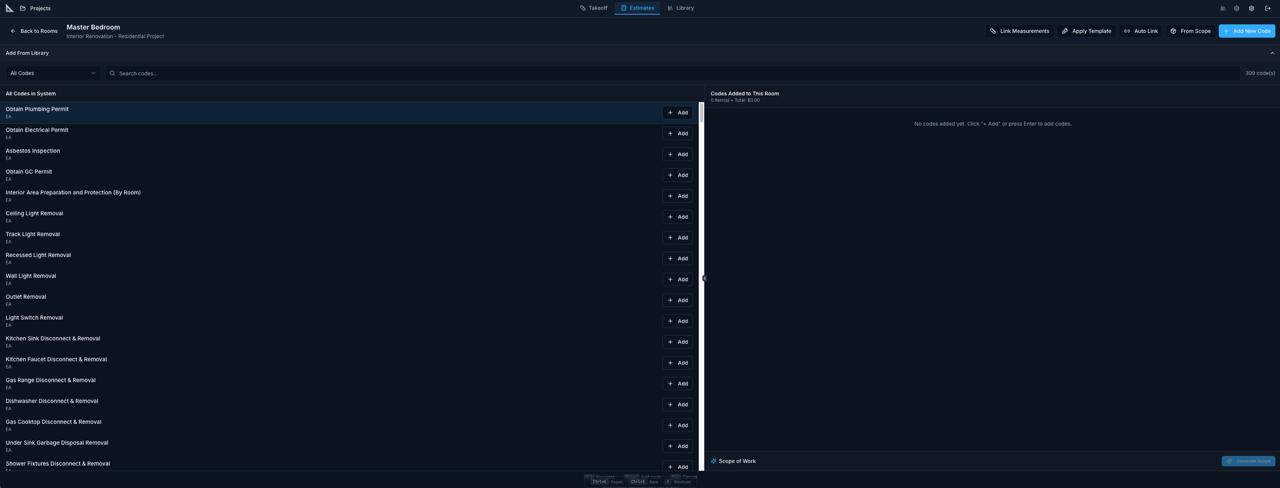Image resolution: width=1280 pixels, height=488 pixels.
Task: Click the Link Measurements paperclip icon
Action: (x=993, y=31)
